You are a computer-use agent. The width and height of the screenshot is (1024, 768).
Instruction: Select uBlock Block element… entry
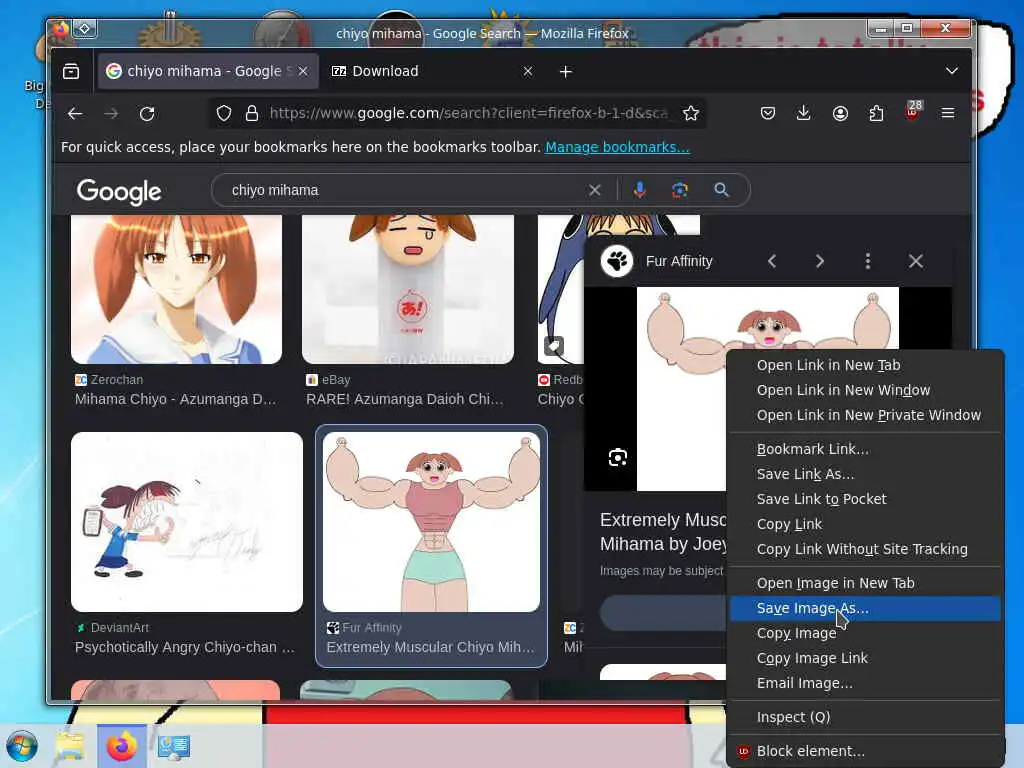pyautogui.click(x=865, y=751)
